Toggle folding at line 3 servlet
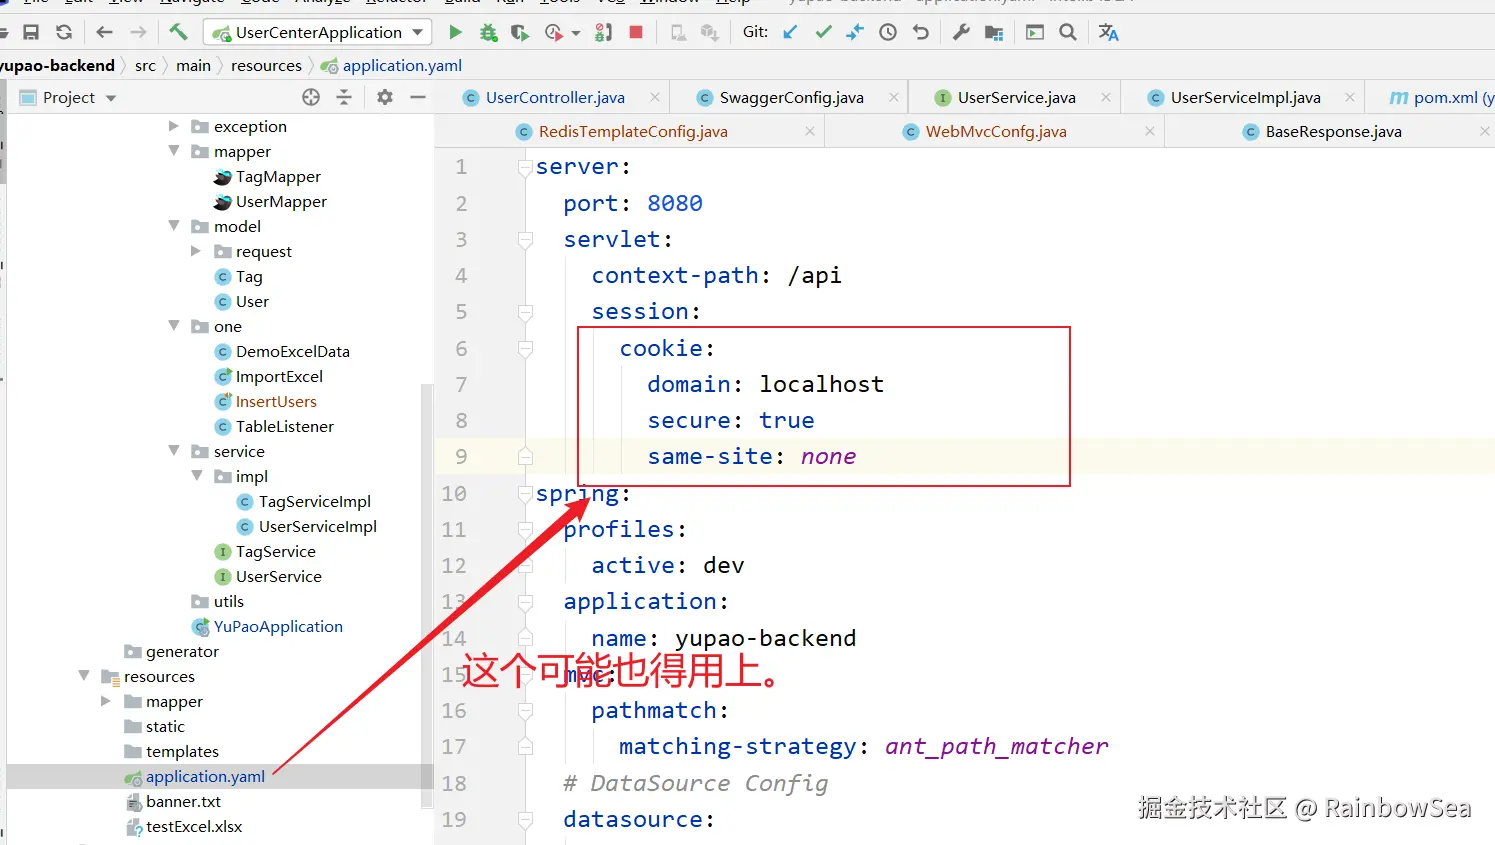Image resolution: width=1495 pixels, height=845 pixels. [x=525, y=240]
